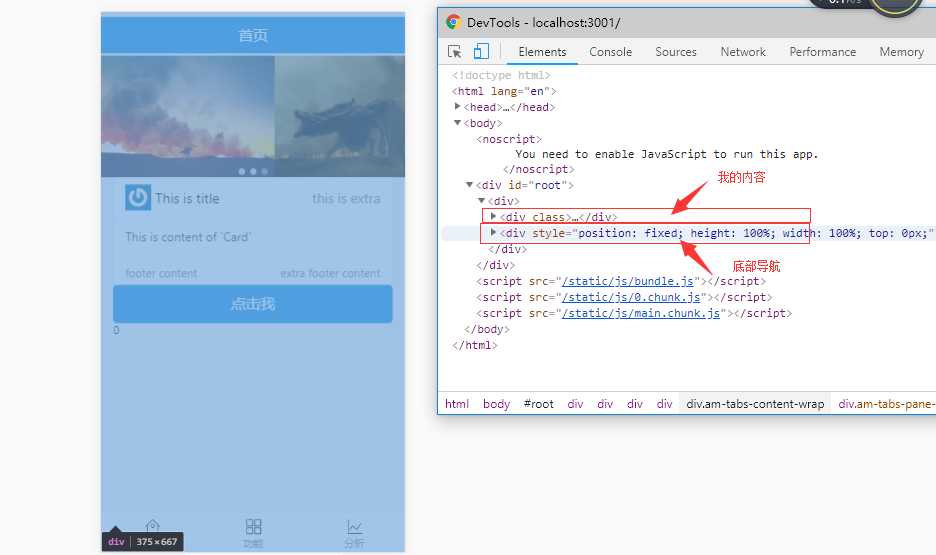Select the first carousel pagination dot
The height and width of the screenshot is (555, 936).
pos(241,172)
